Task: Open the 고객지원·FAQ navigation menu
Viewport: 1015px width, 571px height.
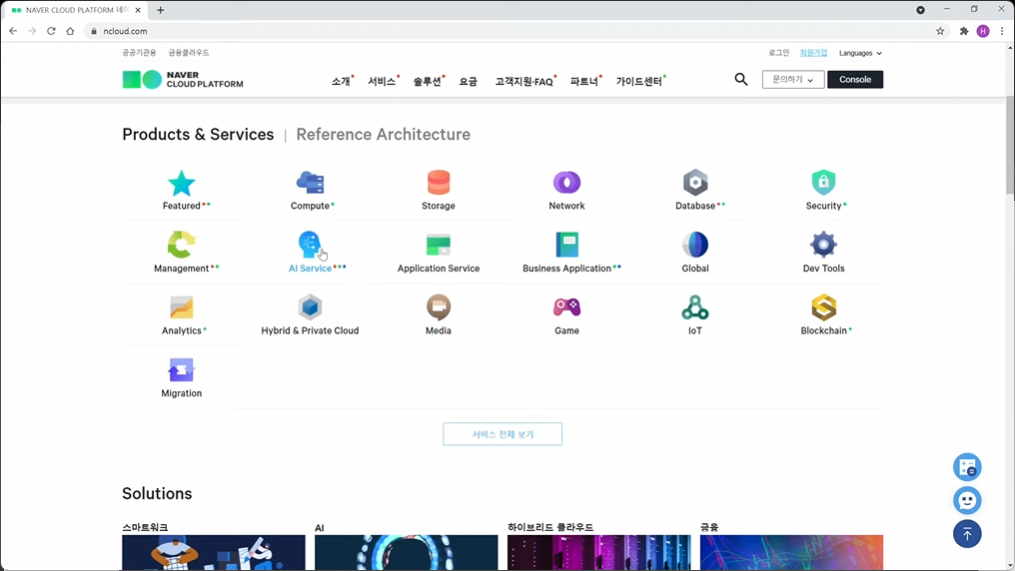Action: (525, 82)
